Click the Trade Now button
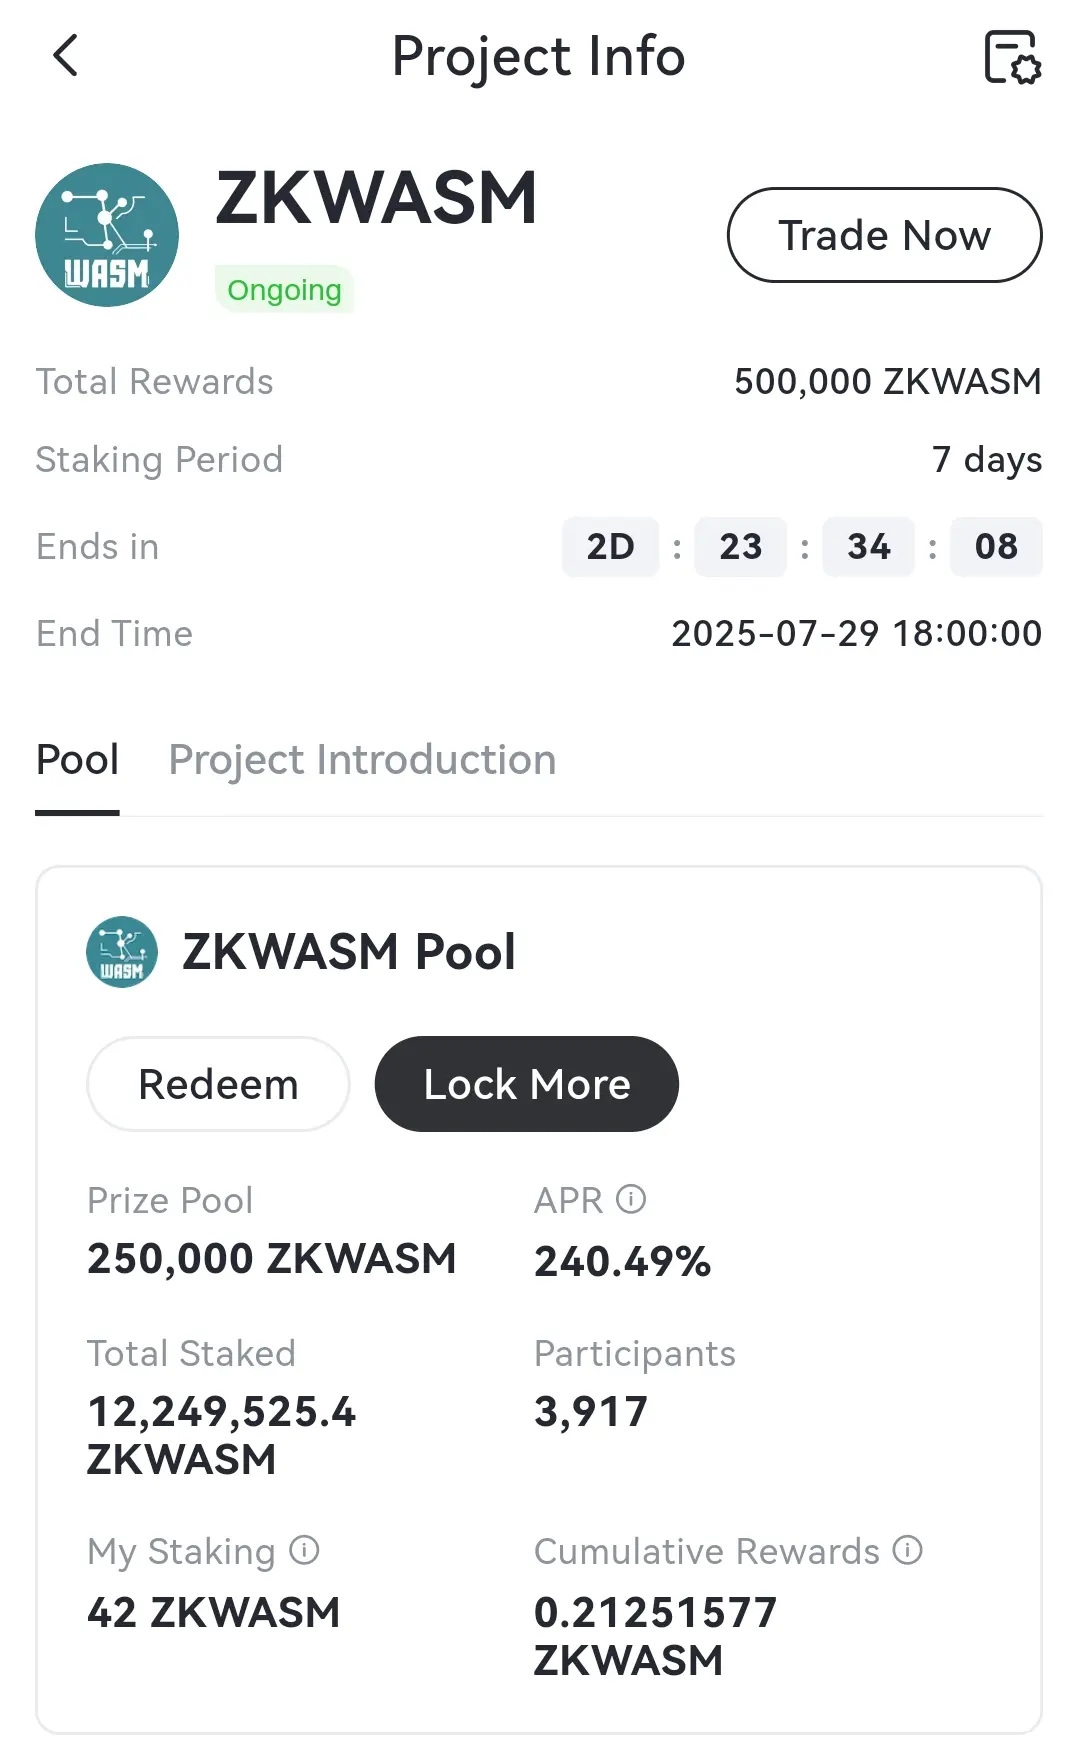Image resolution: width=1079 pixels, height=1746 pixels. tap(885, 235)
